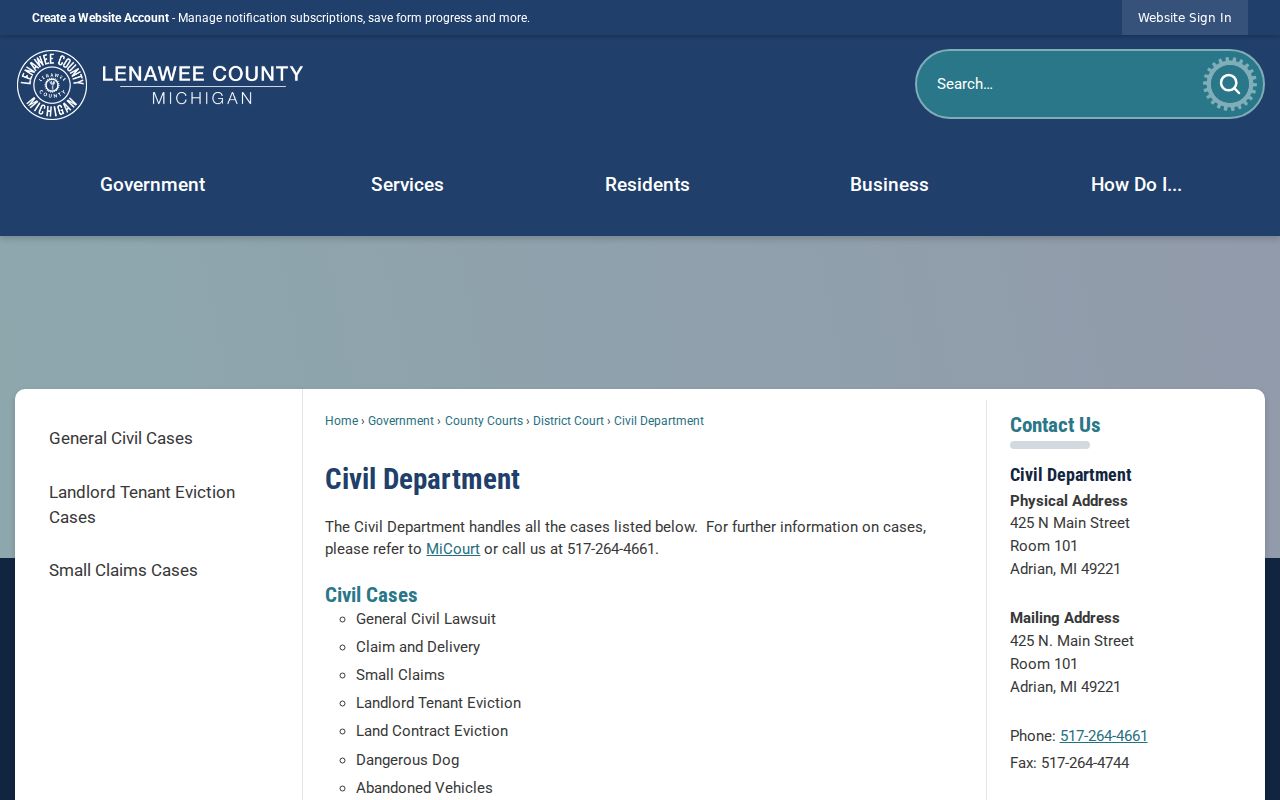The image size is (1280, 800).
Task: Click the search gear magnifier icon
Action: 1229,84
